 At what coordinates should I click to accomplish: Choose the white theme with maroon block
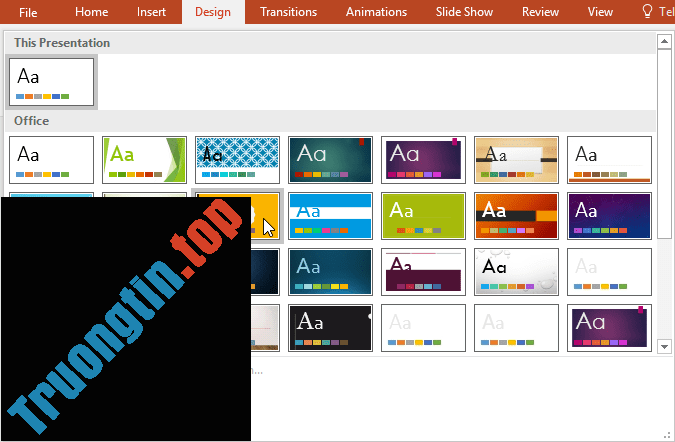[x=423, y=272]
